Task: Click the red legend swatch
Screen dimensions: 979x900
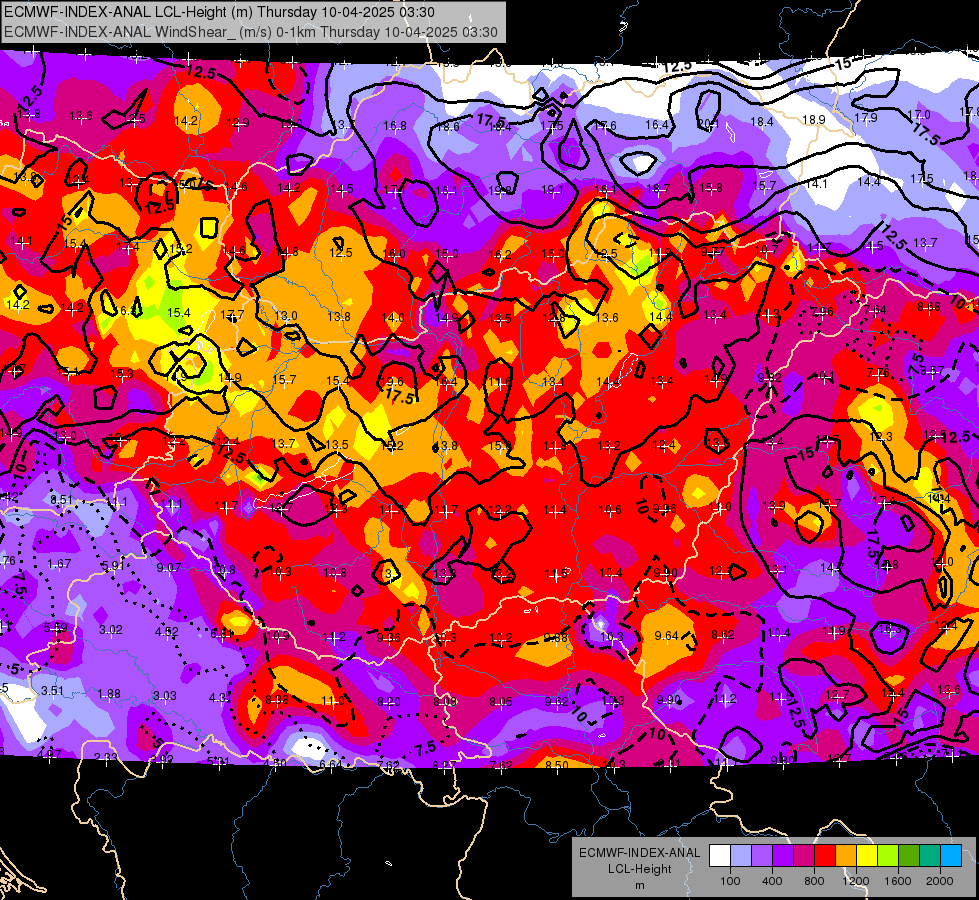Action: point(825,856)
